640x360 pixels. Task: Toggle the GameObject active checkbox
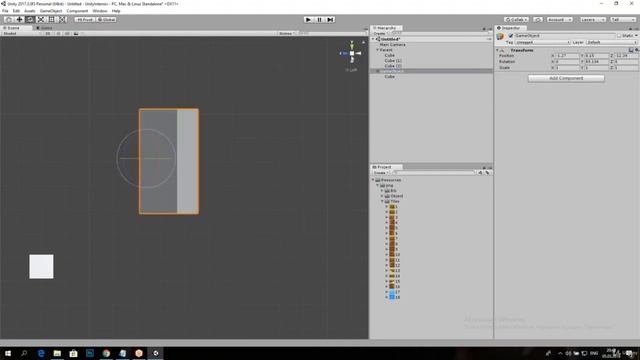[511, 36]
